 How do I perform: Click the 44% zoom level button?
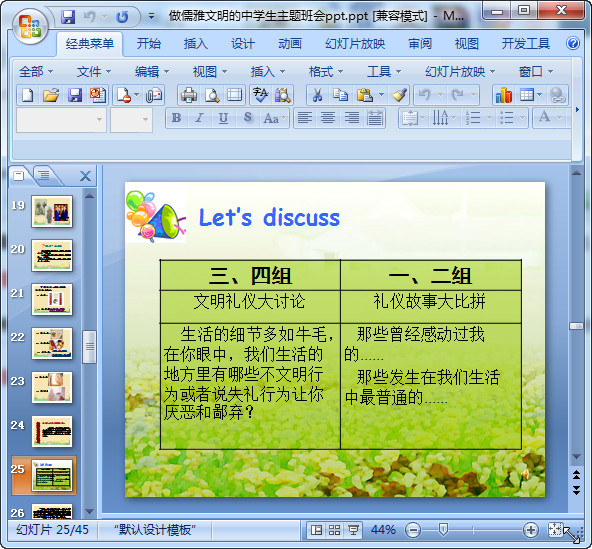(x=383, y=530)
